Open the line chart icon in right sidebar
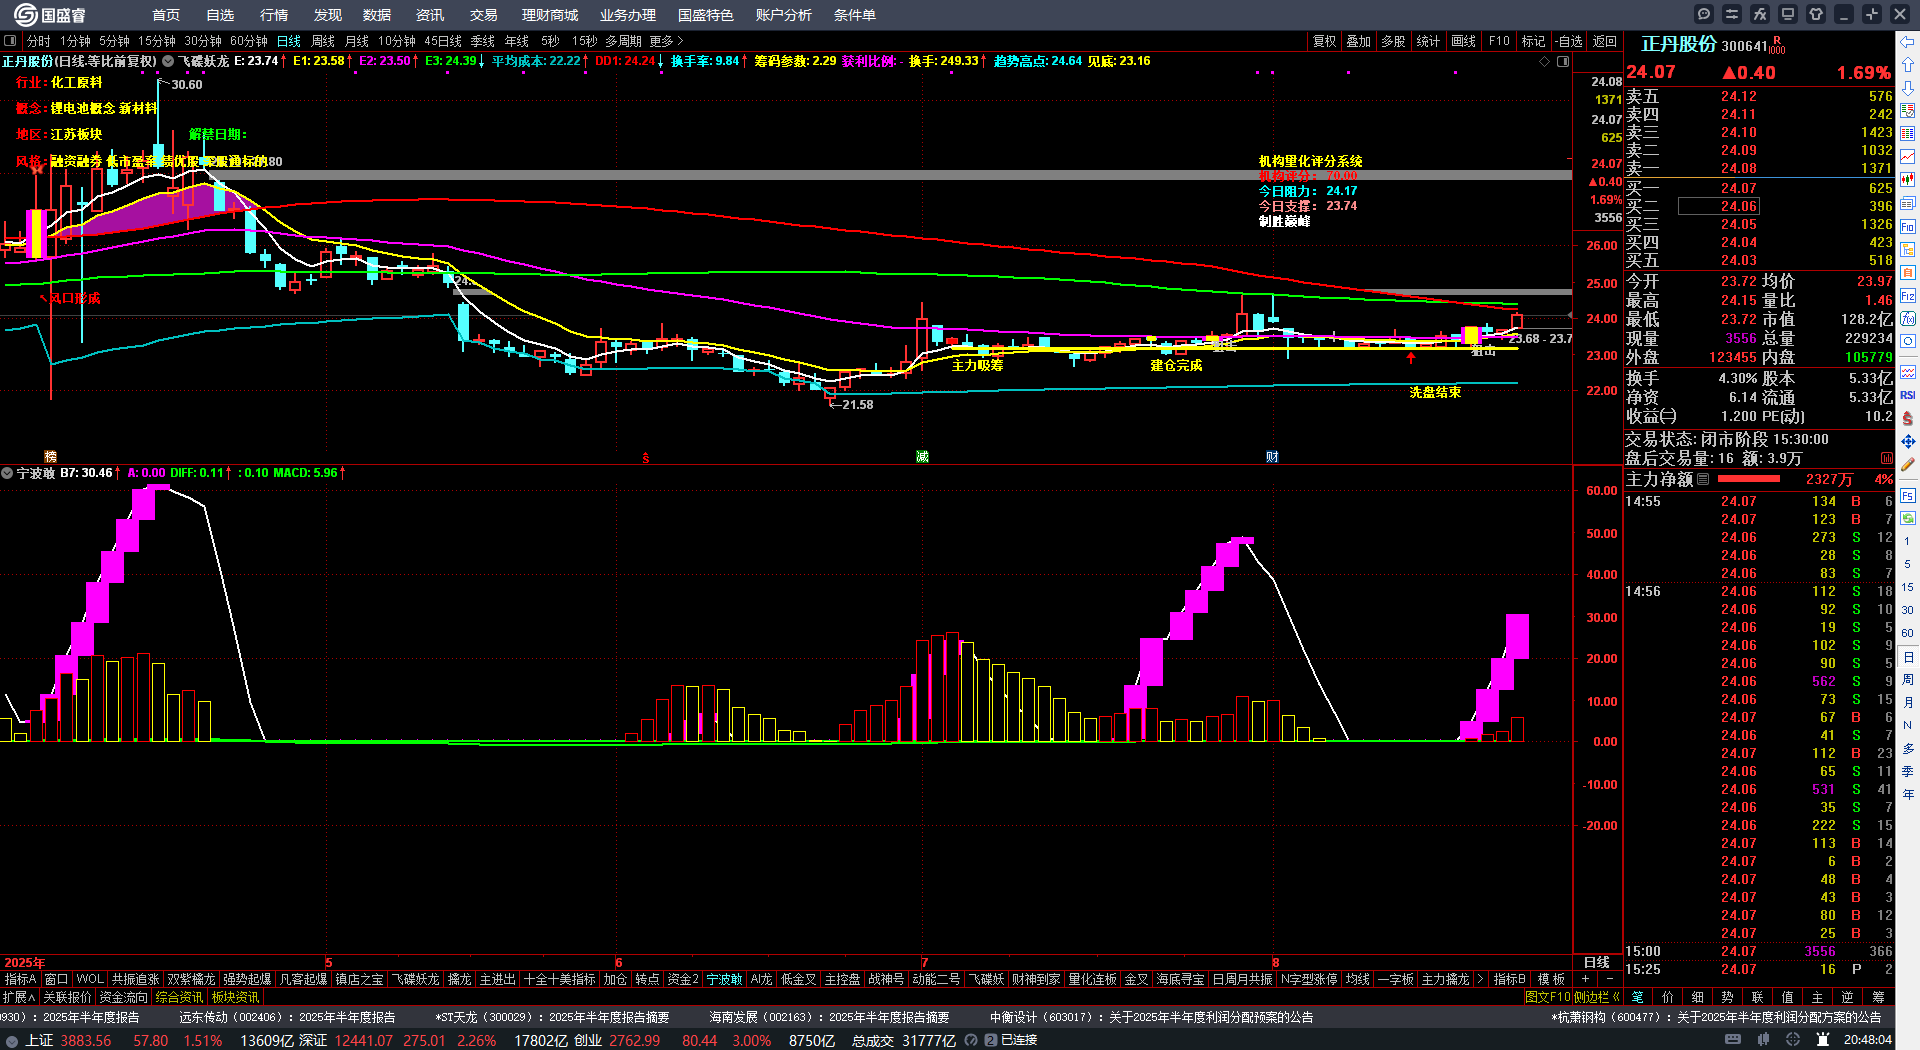1920x1050 pixels. point(1908,157)
